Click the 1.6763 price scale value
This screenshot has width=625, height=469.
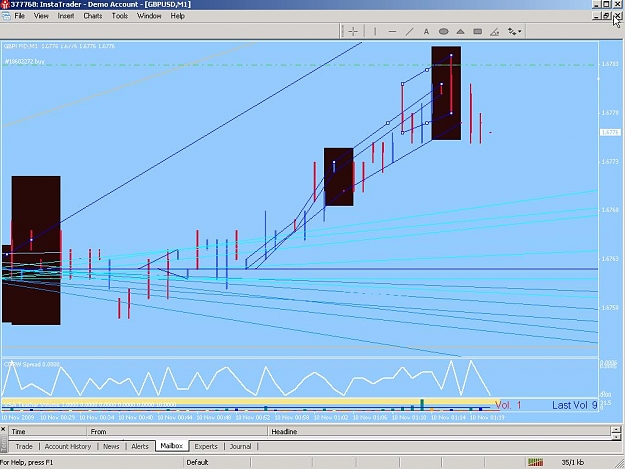click(610, 259)
